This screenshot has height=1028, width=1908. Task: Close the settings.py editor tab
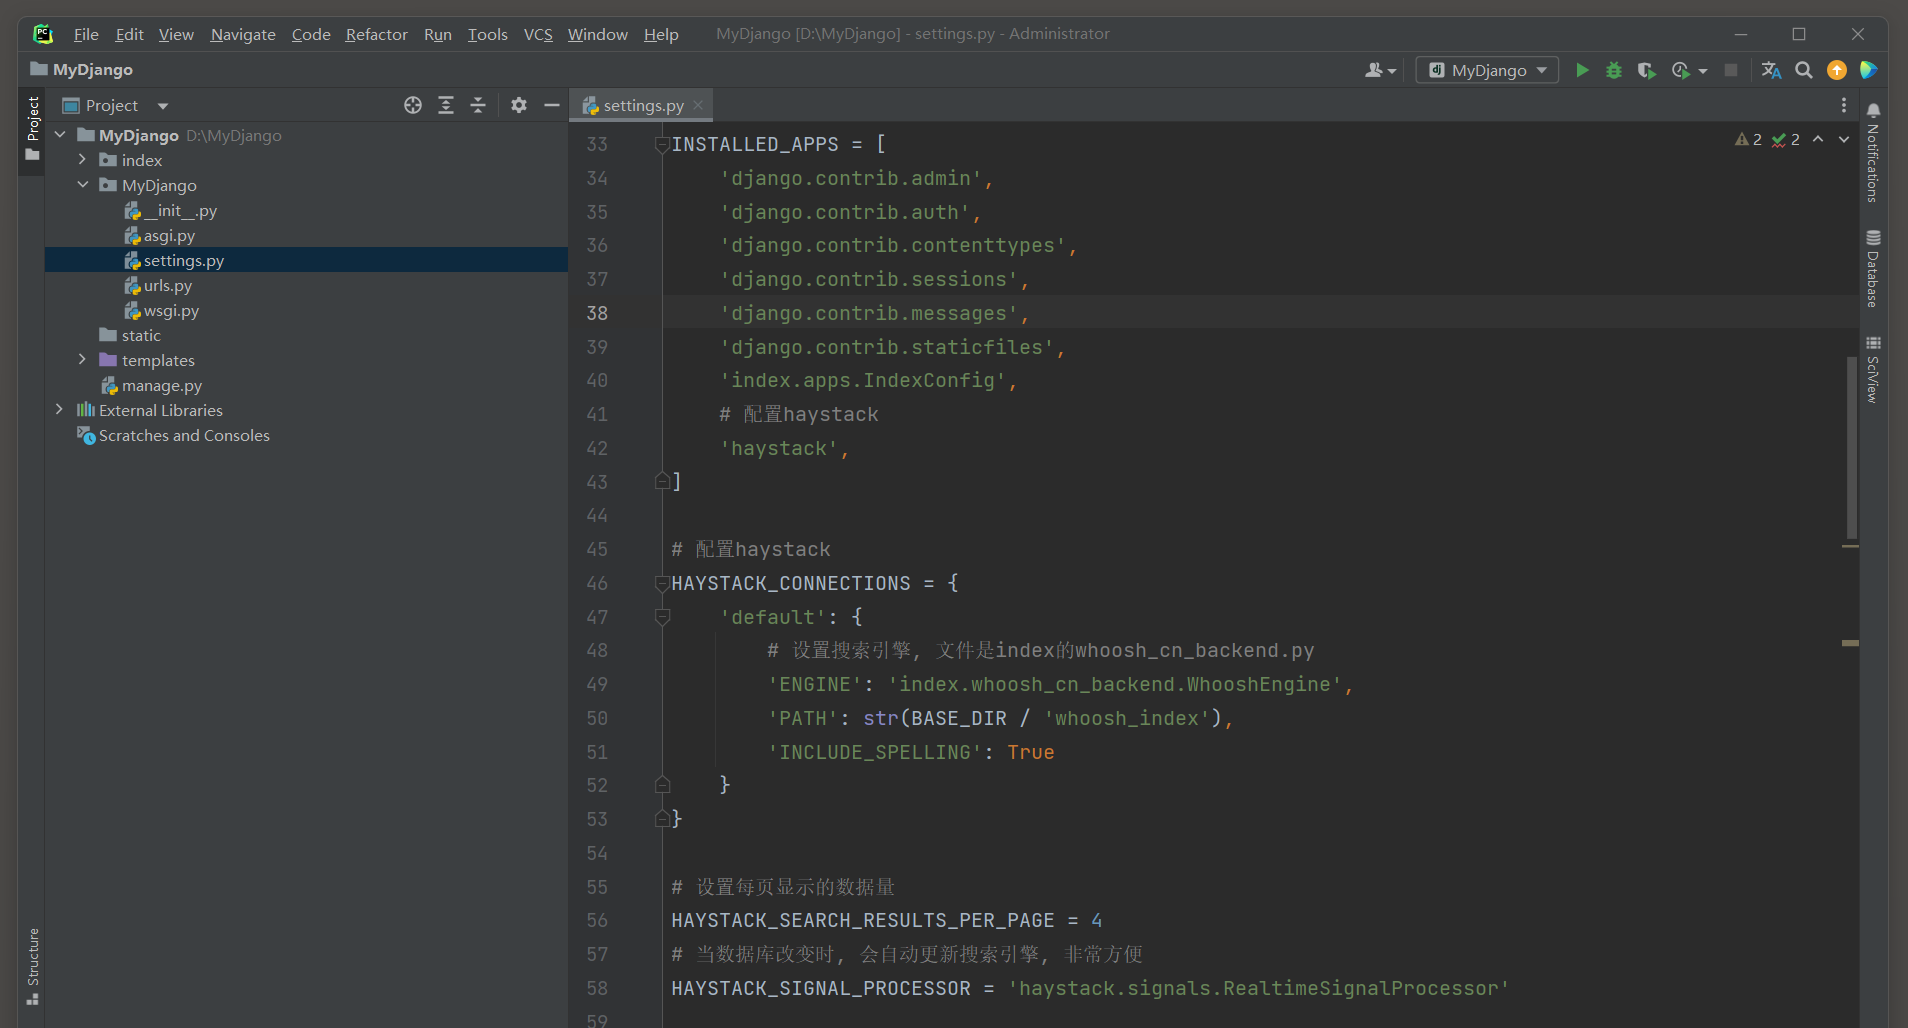(698, 105)
